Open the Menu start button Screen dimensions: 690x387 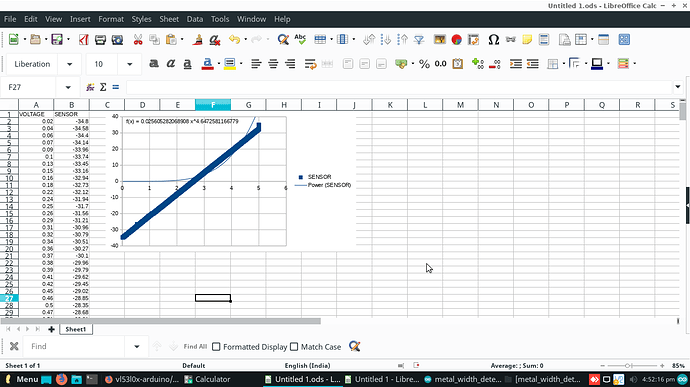pyautogui.click(x=21, y=379)
